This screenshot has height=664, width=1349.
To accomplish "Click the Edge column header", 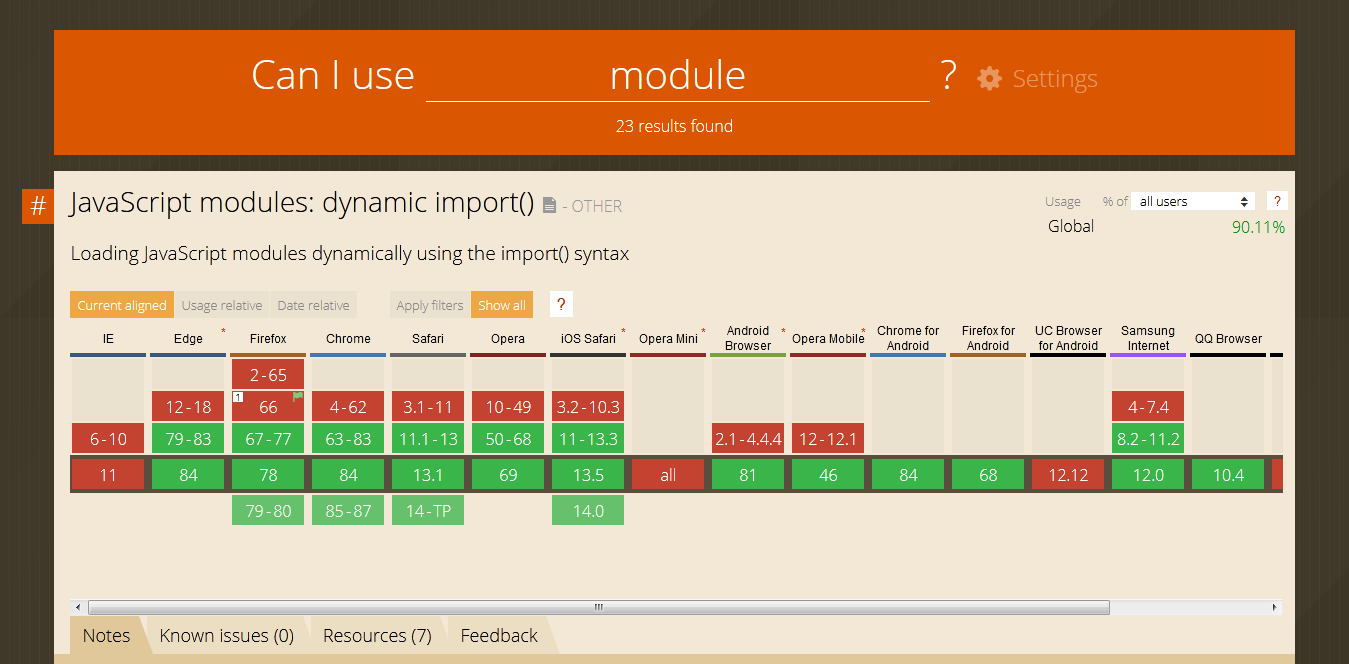I will (x=188, y=339).
